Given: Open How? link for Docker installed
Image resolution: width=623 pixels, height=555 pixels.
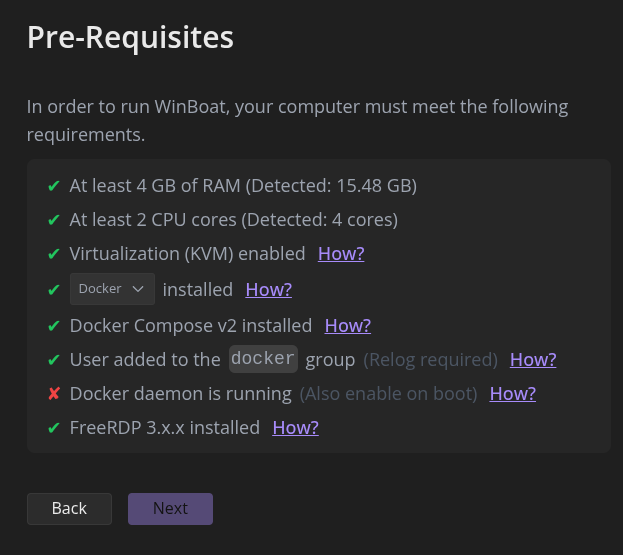Looking at the screenshot, I should click(268, 290).
